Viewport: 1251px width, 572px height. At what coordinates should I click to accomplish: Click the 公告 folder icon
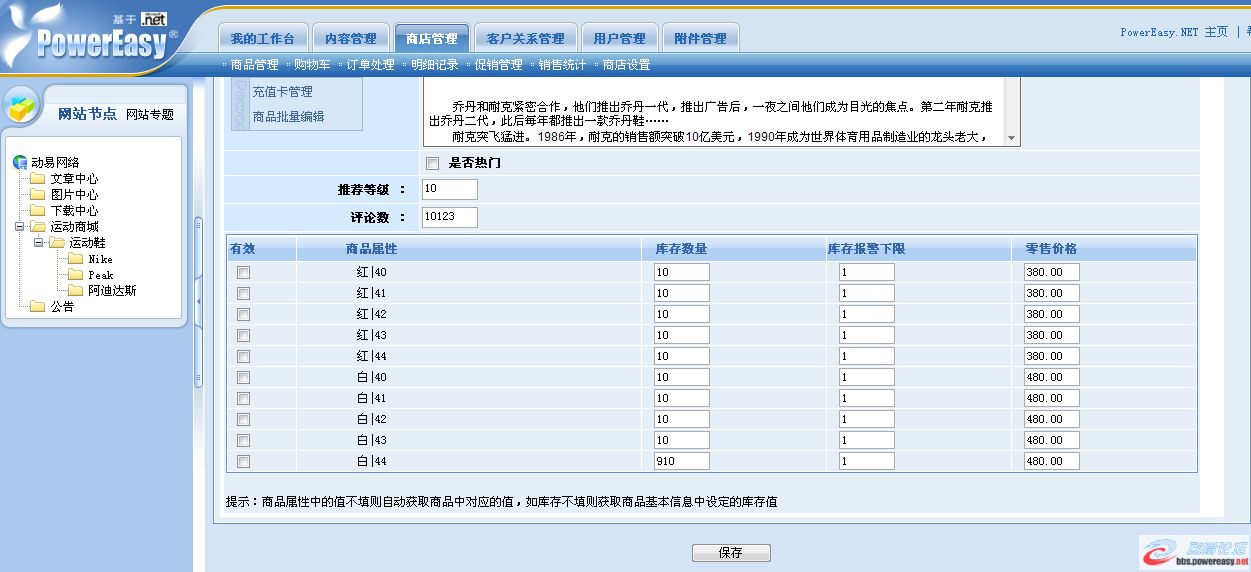pos(38,307)
